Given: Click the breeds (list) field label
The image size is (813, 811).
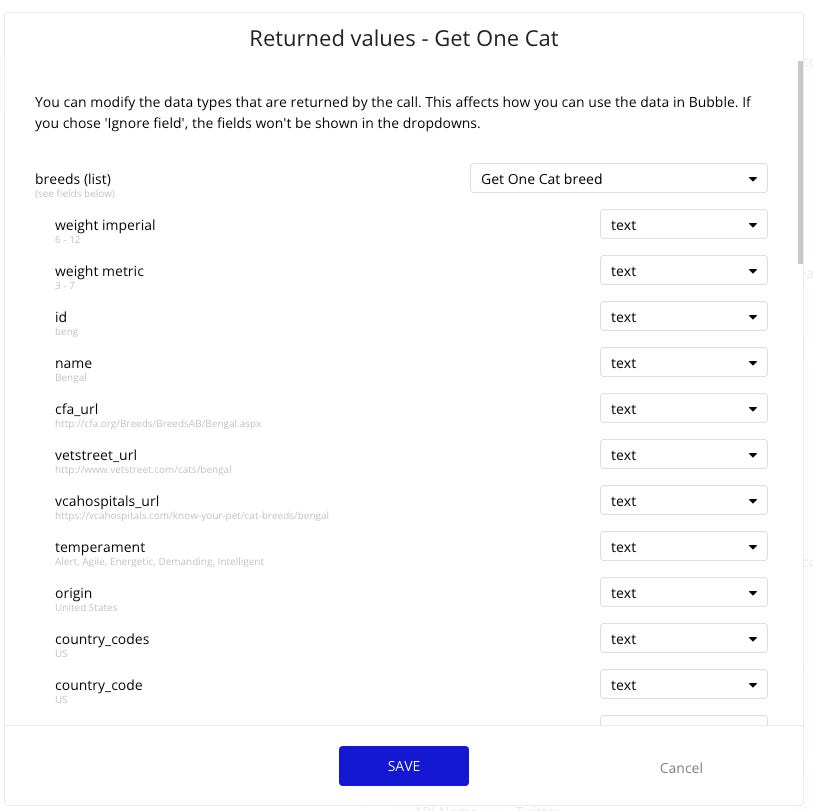Looking at the screenshot, I should click(71, 178).
